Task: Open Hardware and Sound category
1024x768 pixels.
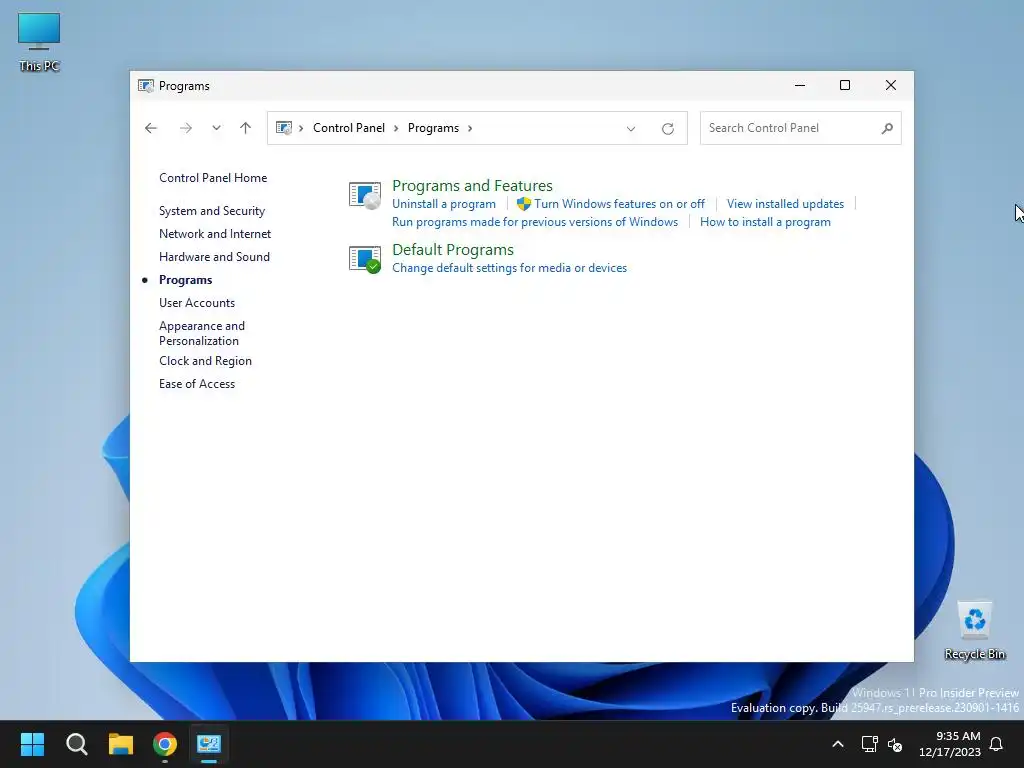Action: point(214,257)
